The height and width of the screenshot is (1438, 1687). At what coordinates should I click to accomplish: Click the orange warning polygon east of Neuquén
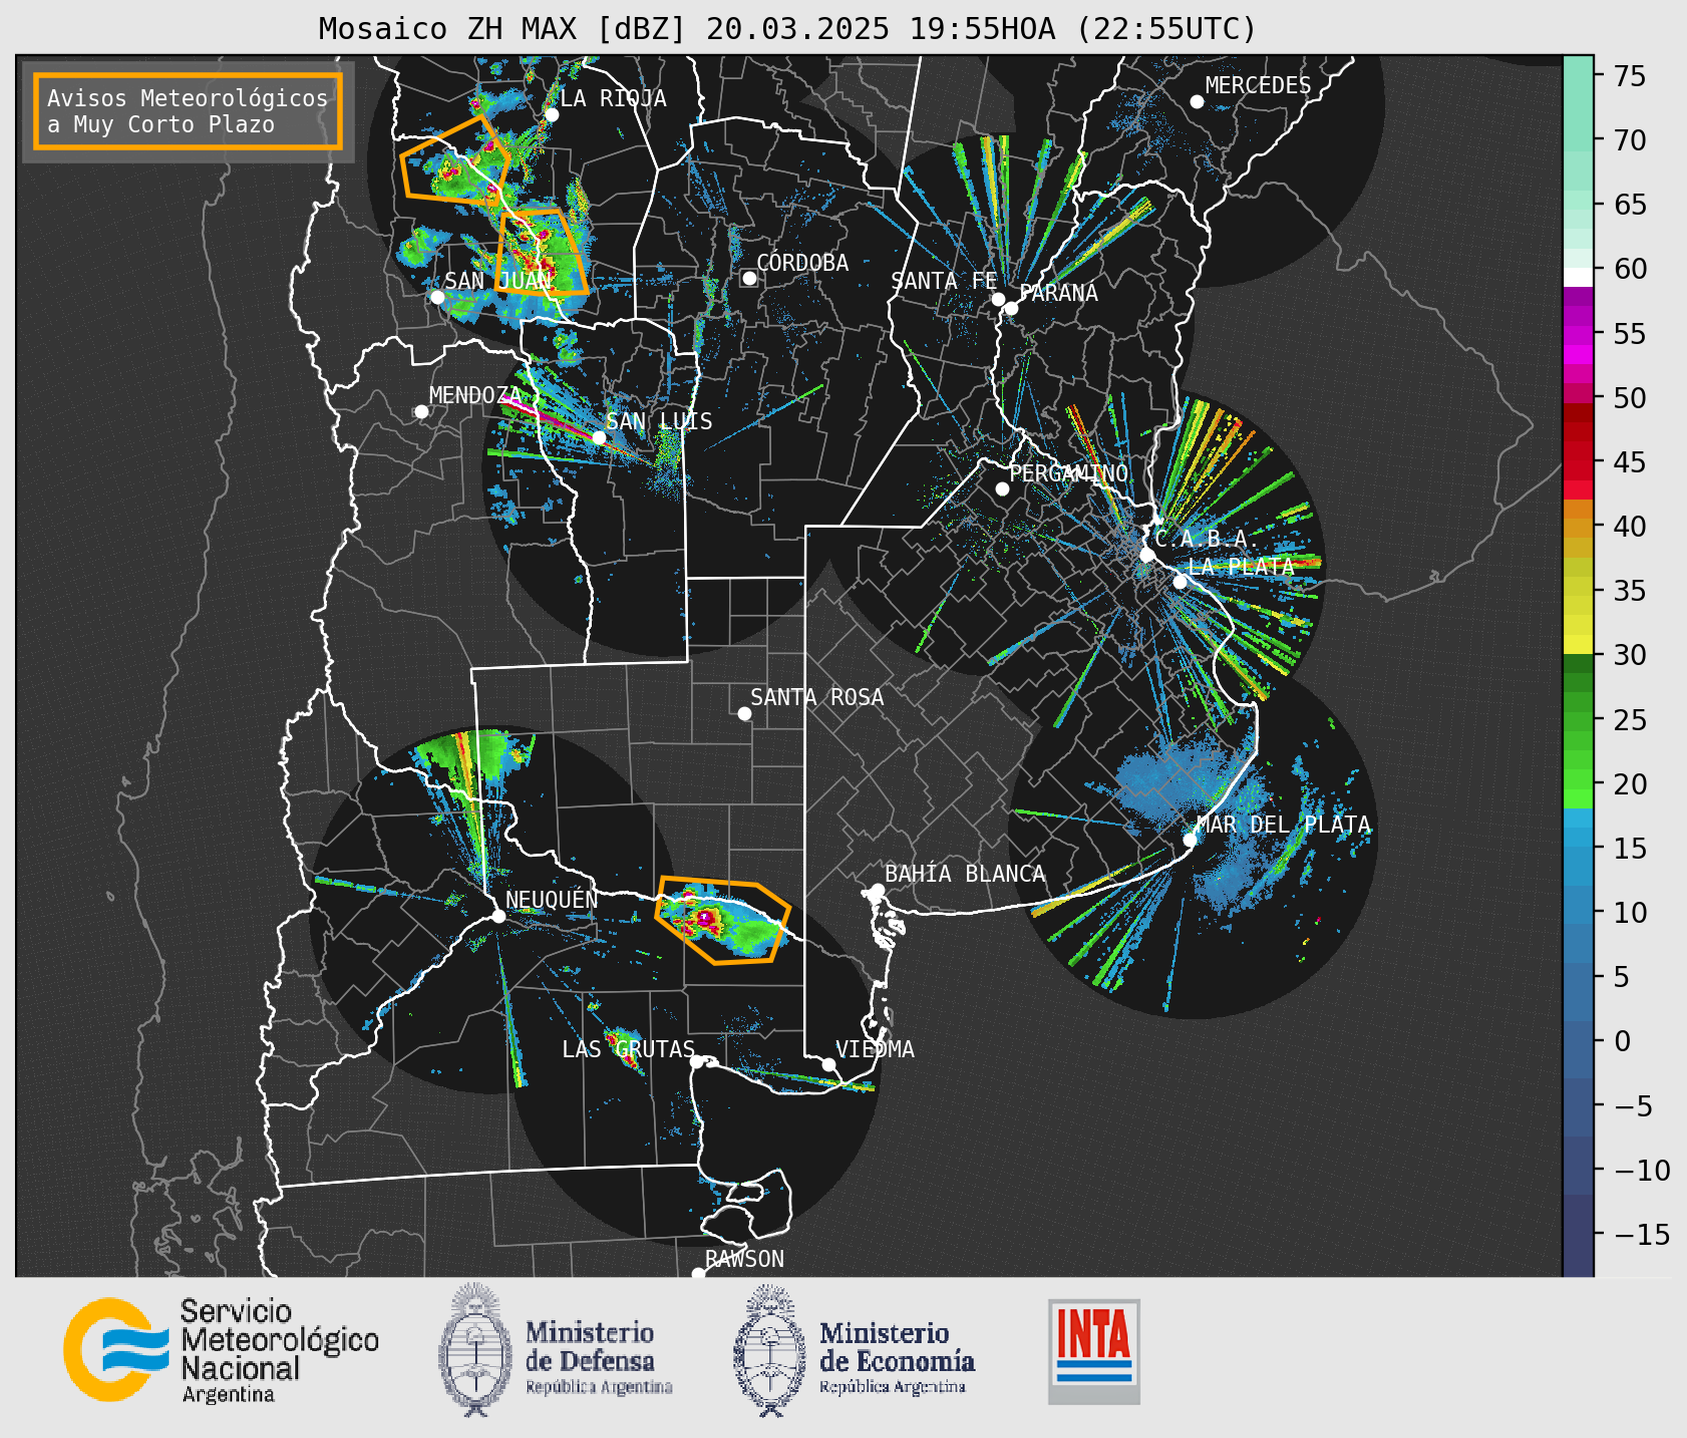point(723,920)
